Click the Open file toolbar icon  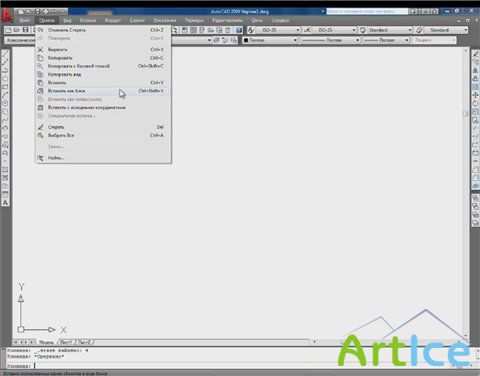17,30
